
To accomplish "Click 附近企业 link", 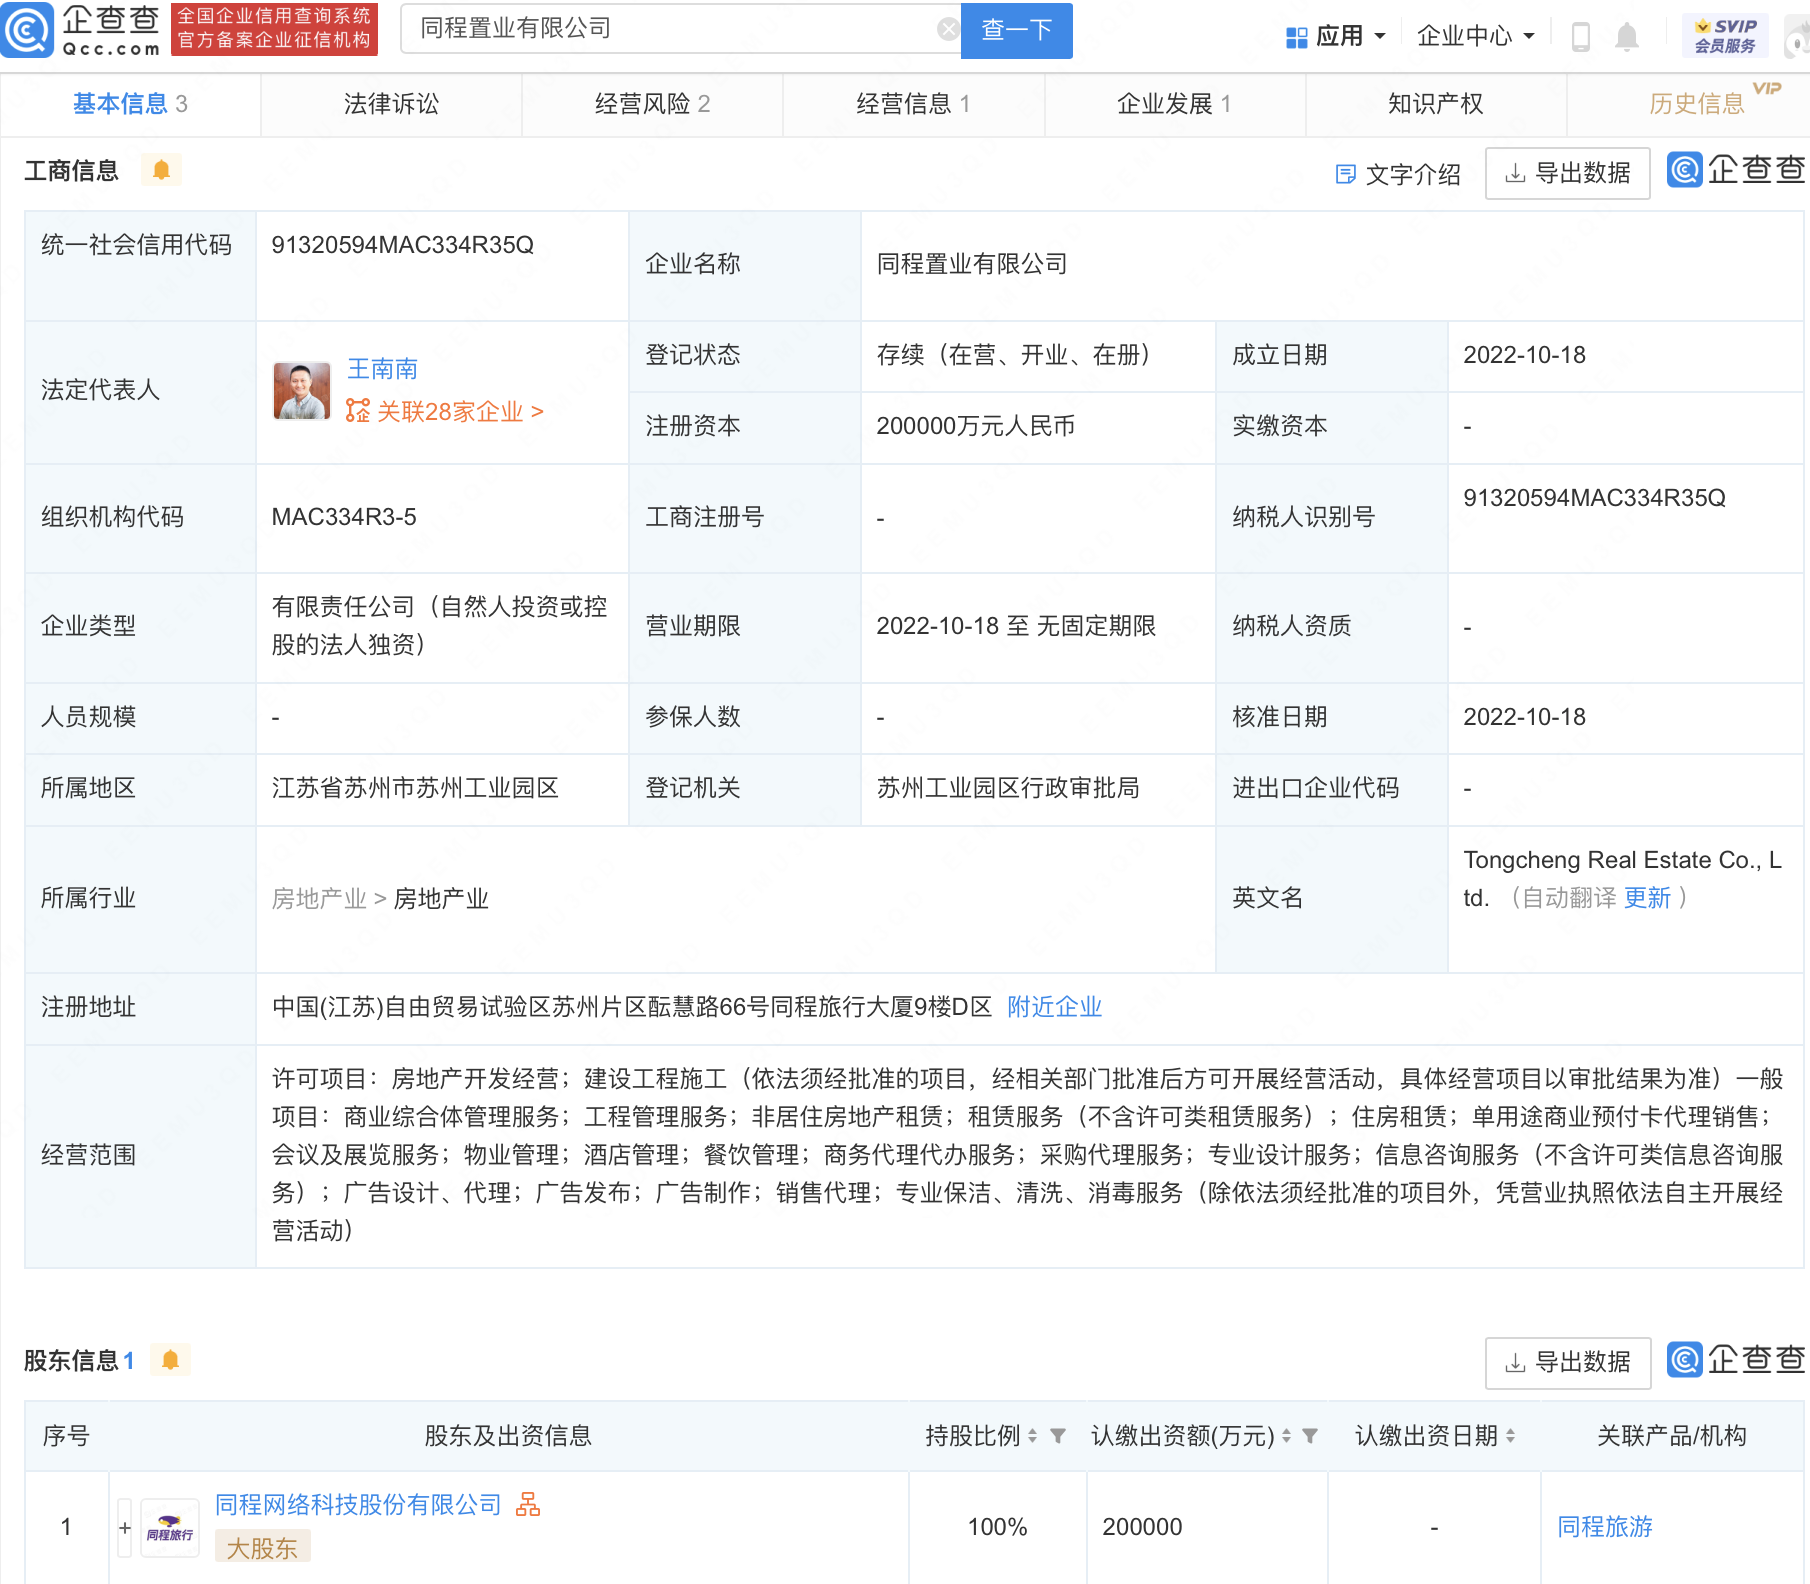I will tap(1054, 1007).
